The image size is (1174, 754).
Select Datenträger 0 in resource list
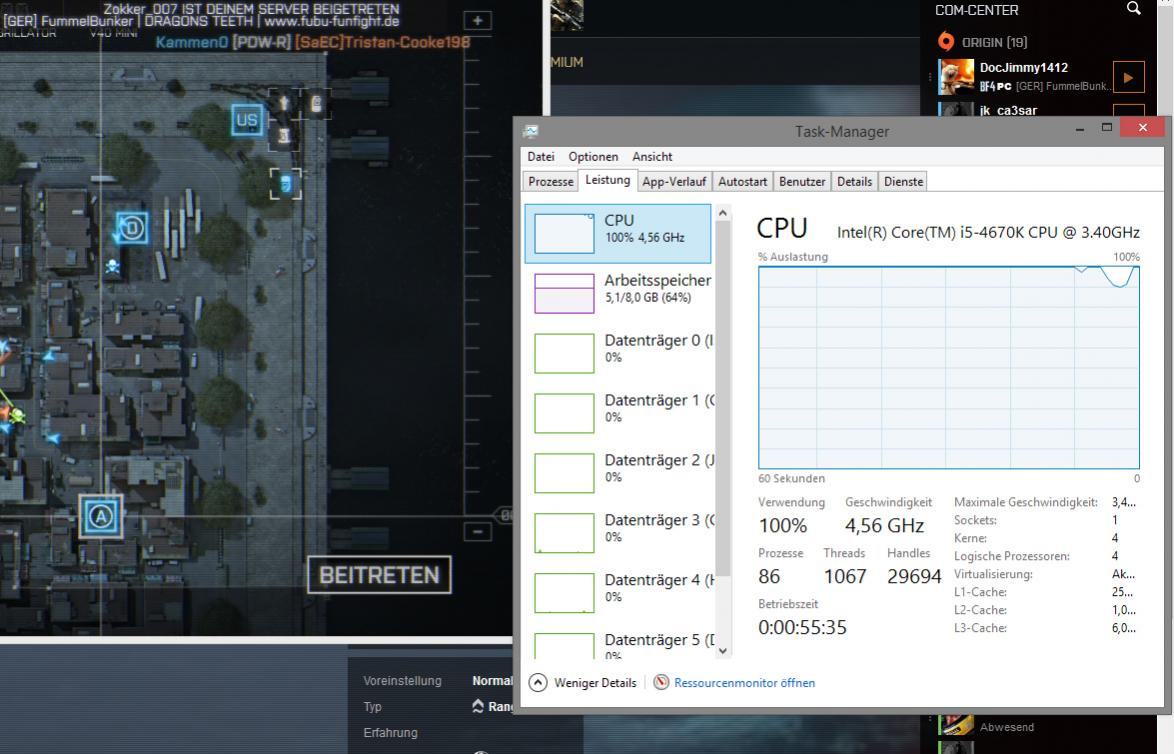coord(618,353)
